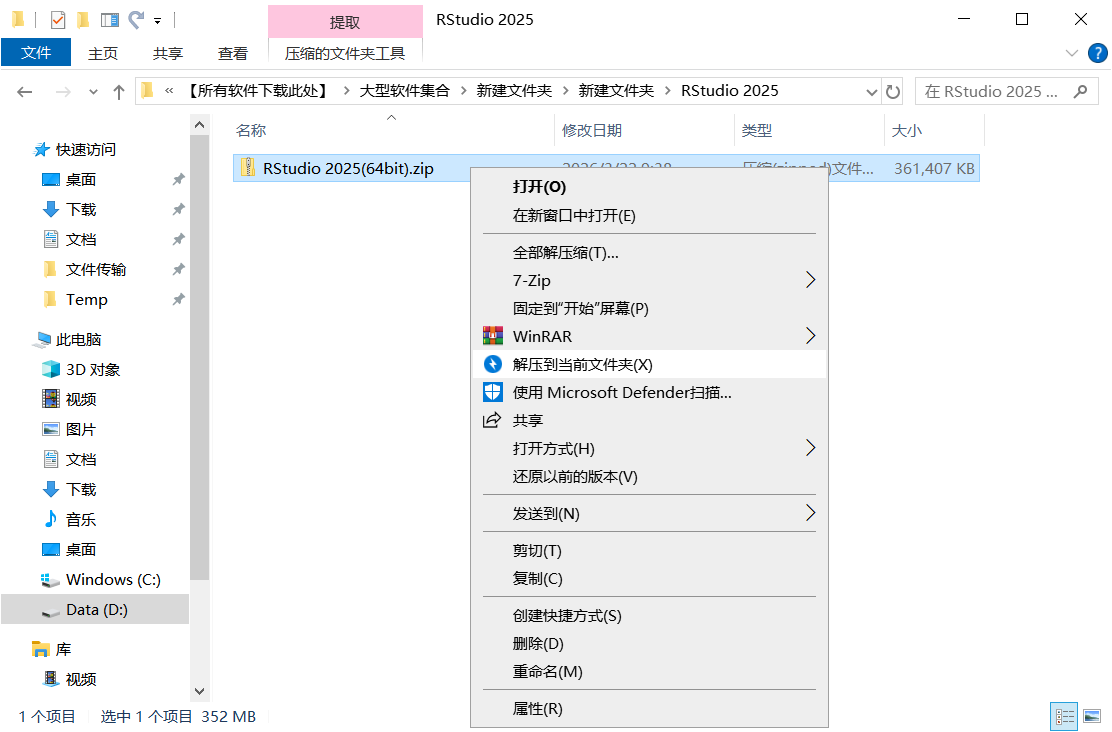Click the 提取 contextual tab header
The width and height of the screenshot is (1112, 732).
coord(345,22)
